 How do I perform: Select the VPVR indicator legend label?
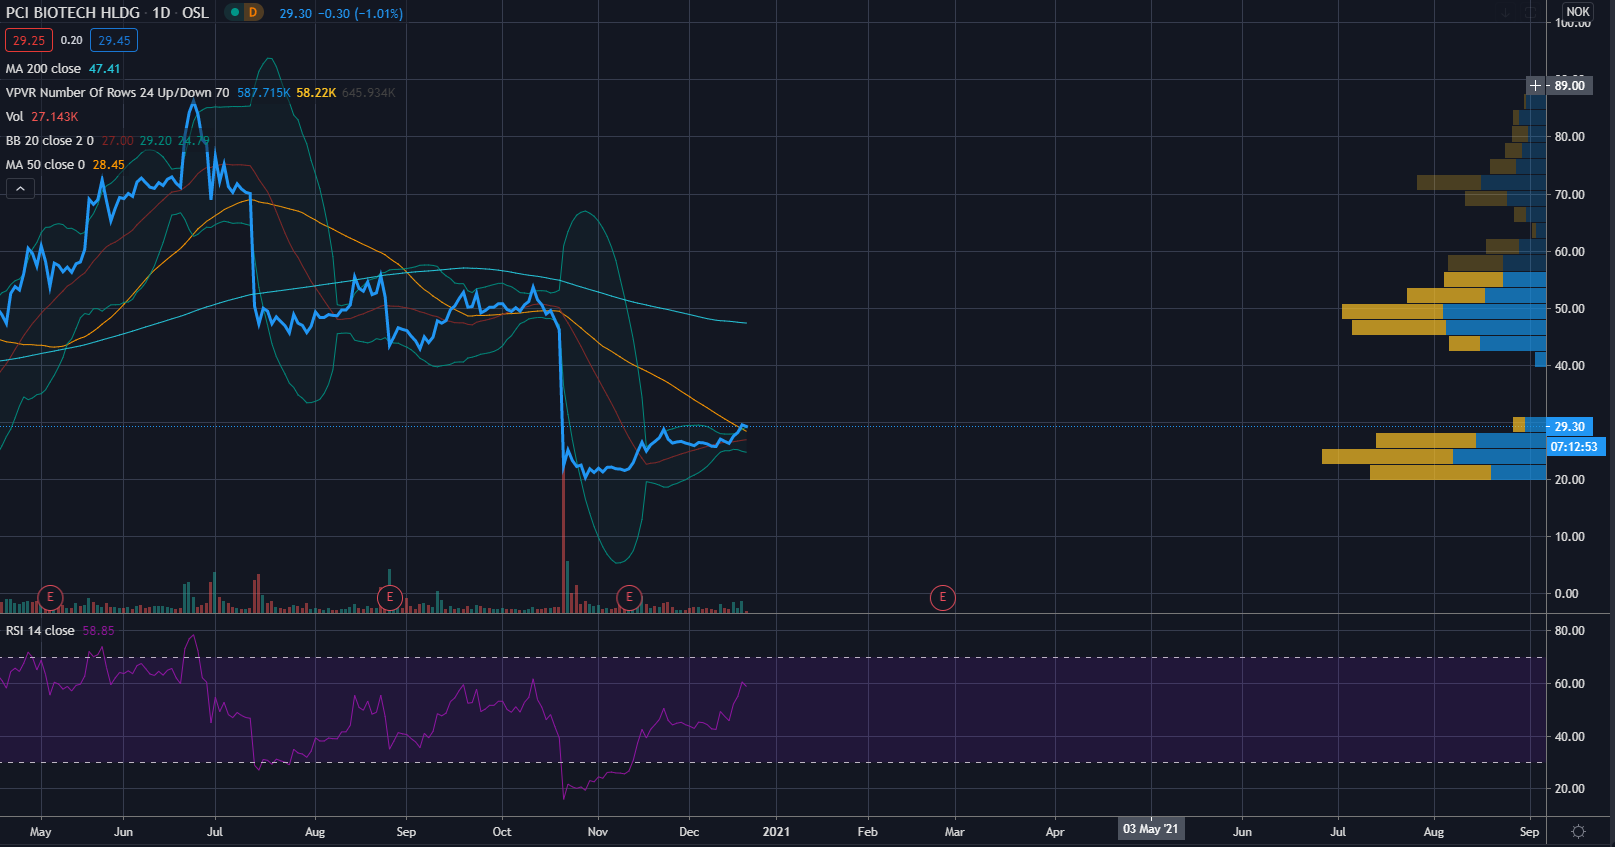point(117,93)
